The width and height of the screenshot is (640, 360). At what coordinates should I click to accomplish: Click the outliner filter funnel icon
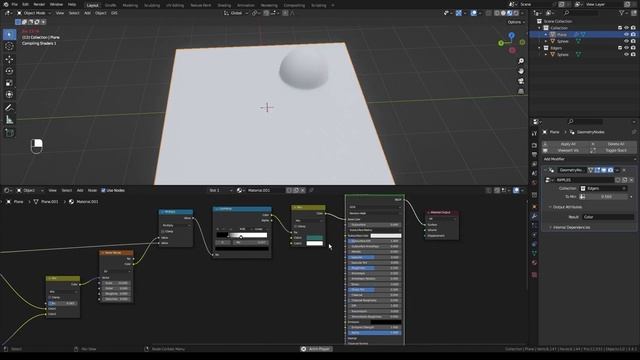622,13
